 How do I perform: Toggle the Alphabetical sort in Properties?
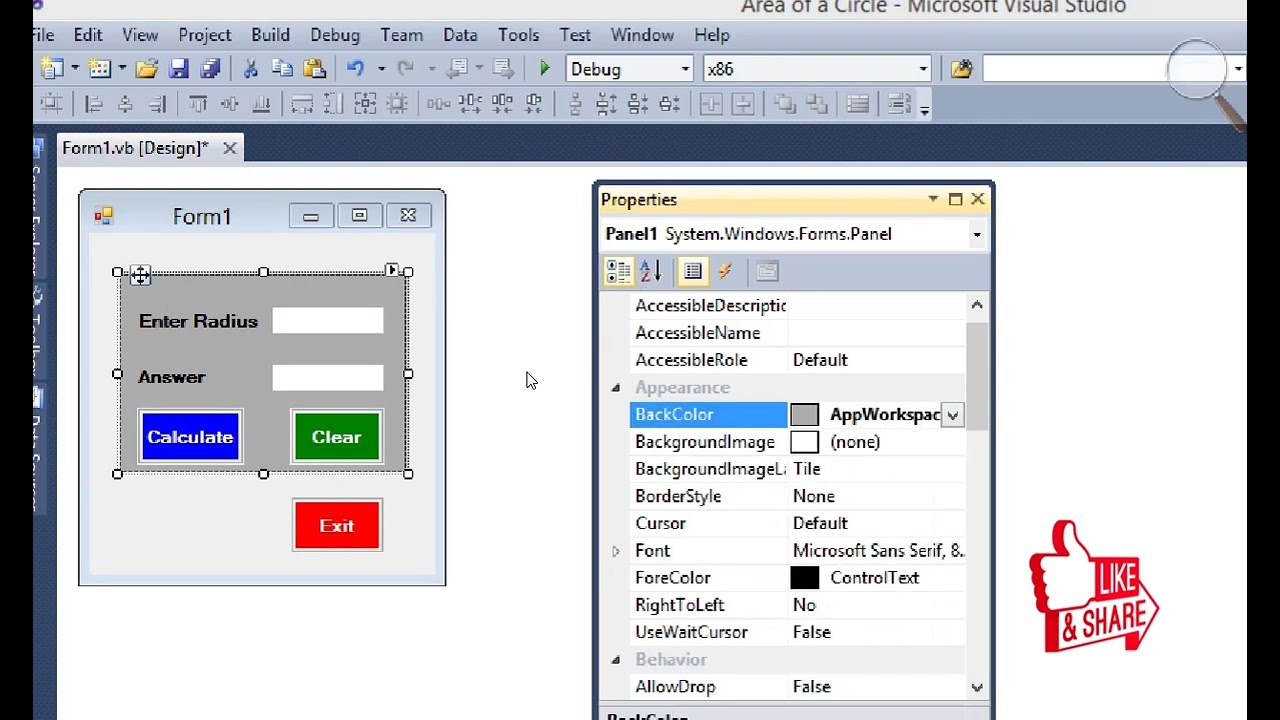(x=650, y=272)
